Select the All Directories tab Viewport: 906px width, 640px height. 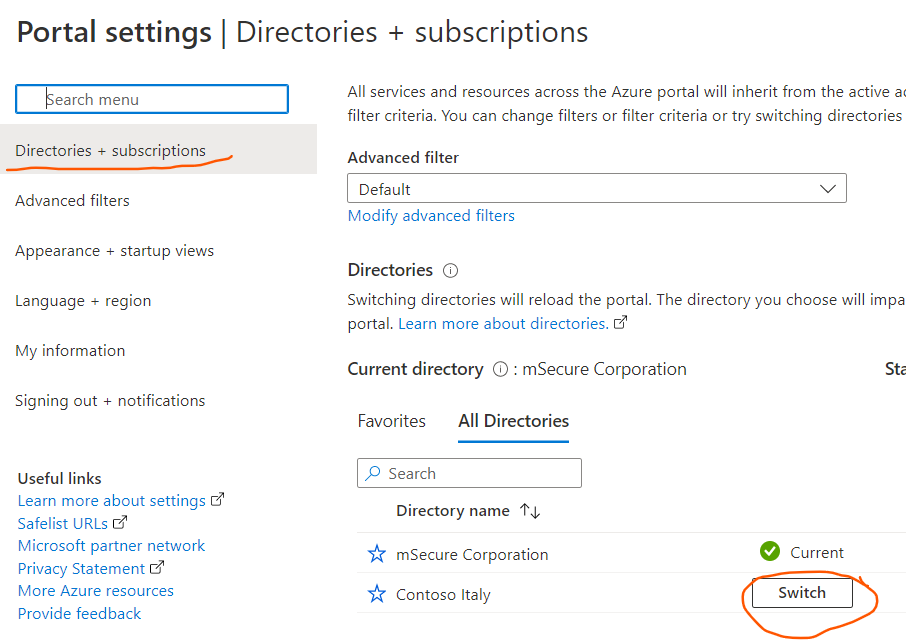pyautogui.click(x=513, y=421)
